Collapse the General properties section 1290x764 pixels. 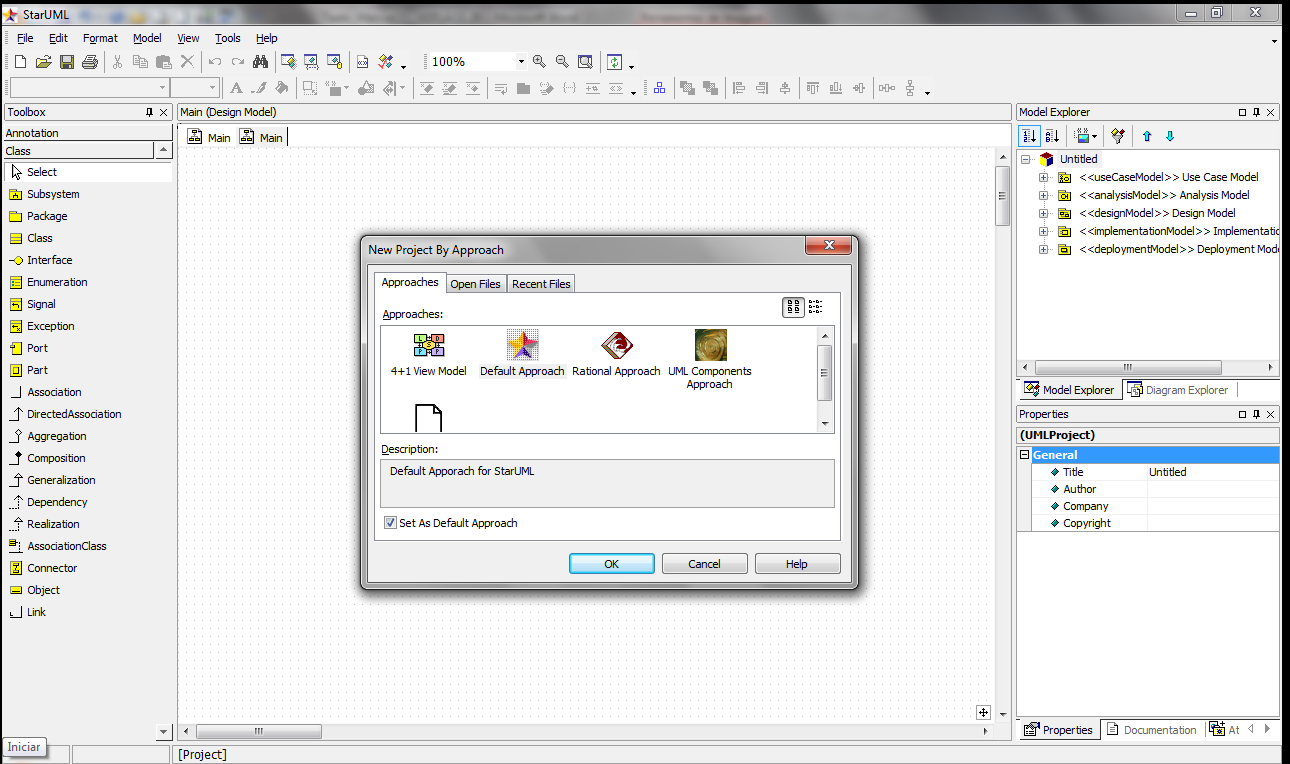click(1024, 455)
